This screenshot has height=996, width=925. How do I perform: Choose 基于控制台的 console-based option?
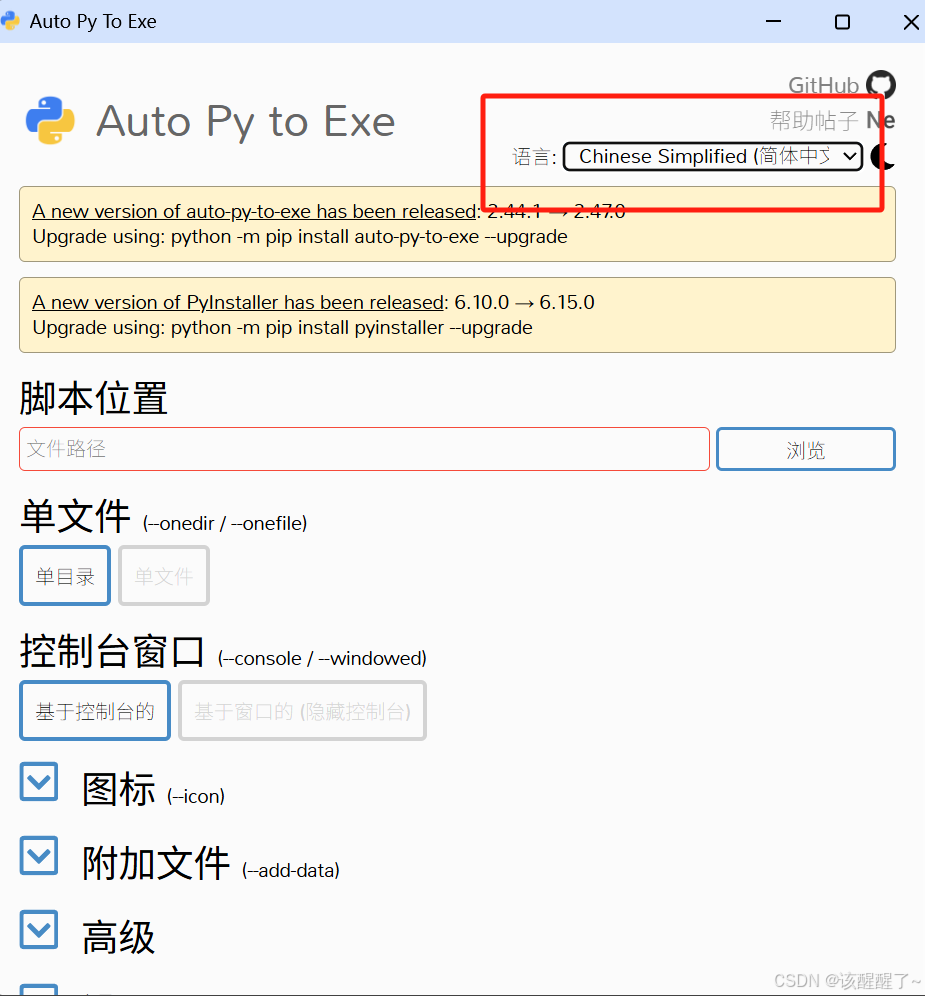coord(95,711)
